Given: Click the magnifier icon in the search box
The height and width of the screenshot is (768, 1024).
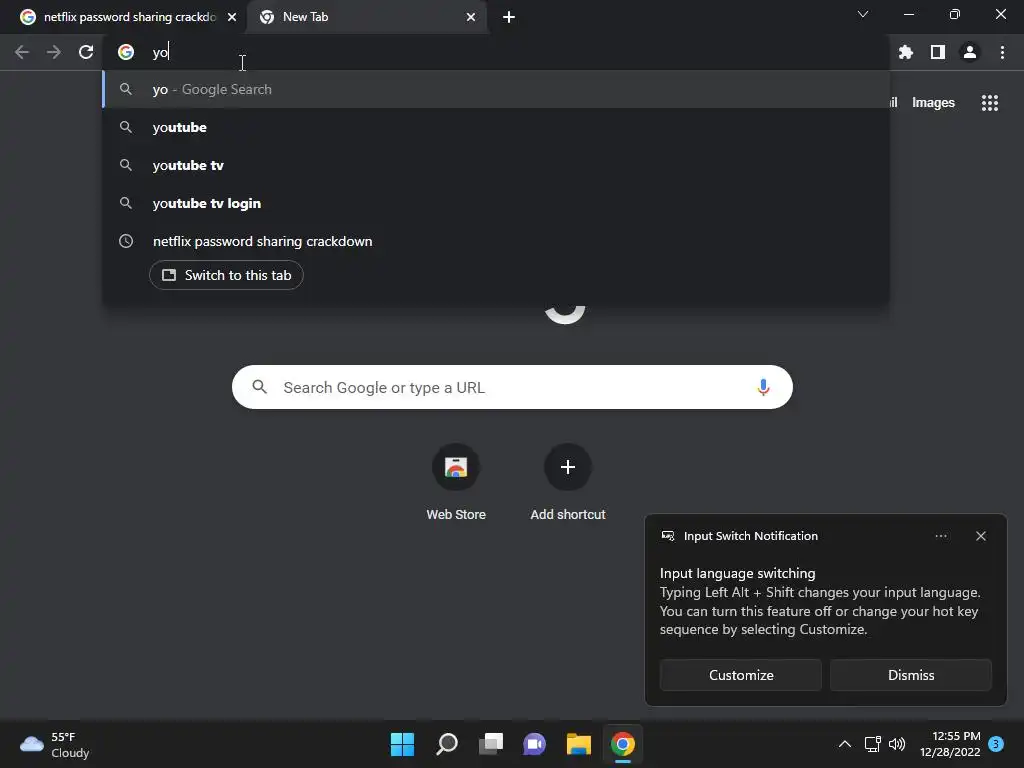Looking at the screenshot, I should click(260, 387).
